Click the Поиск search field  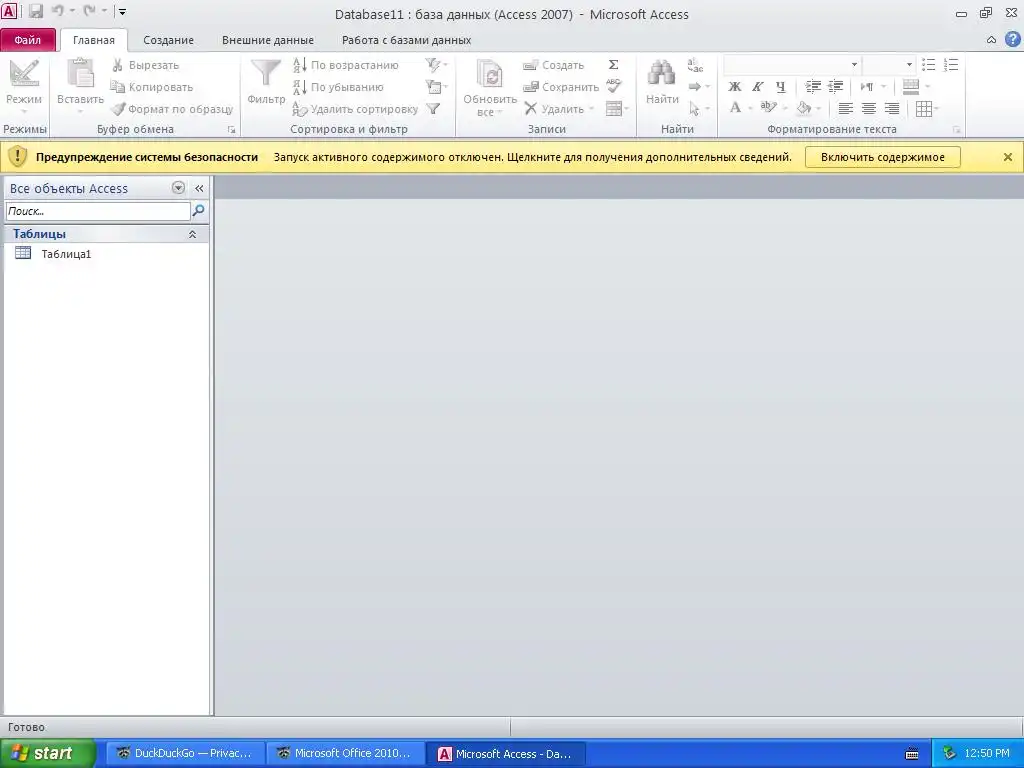(98, 211)
